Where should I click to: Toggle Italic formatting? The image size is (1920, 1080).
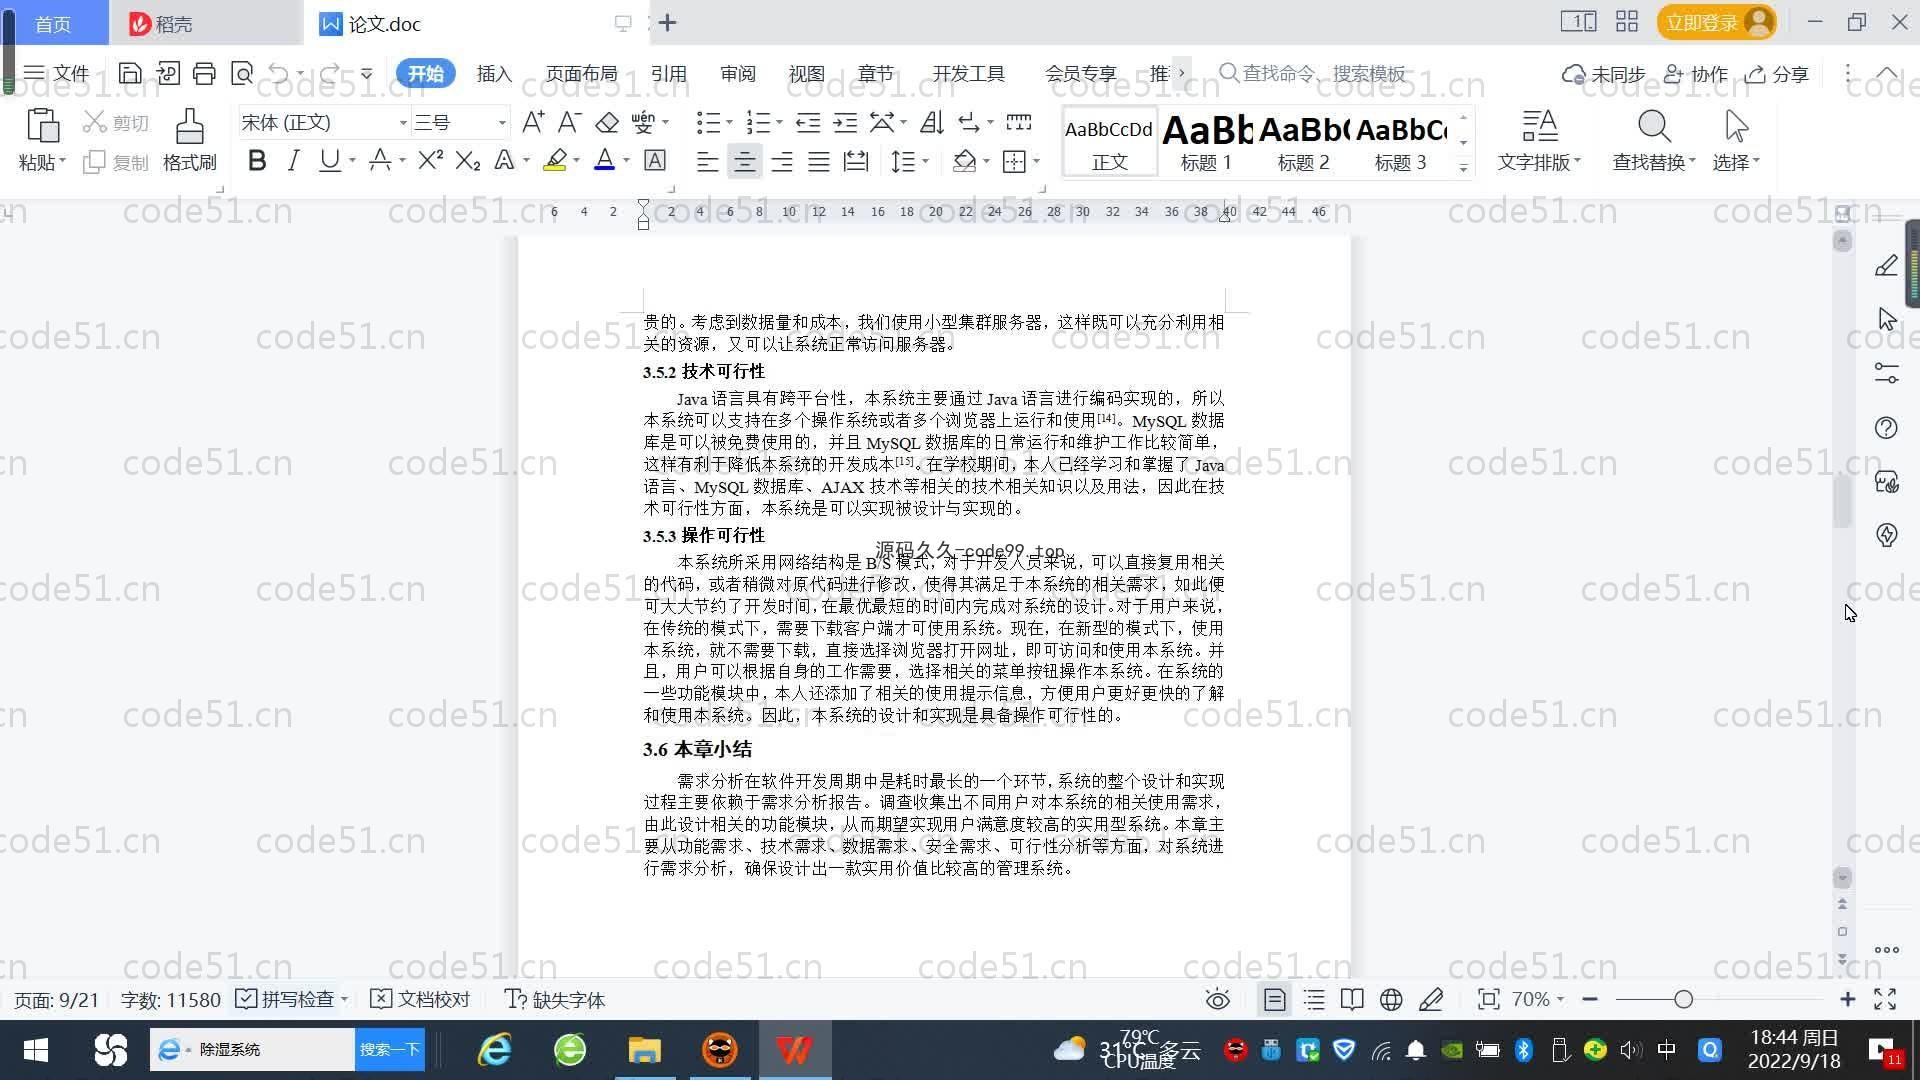coord(293,160)
